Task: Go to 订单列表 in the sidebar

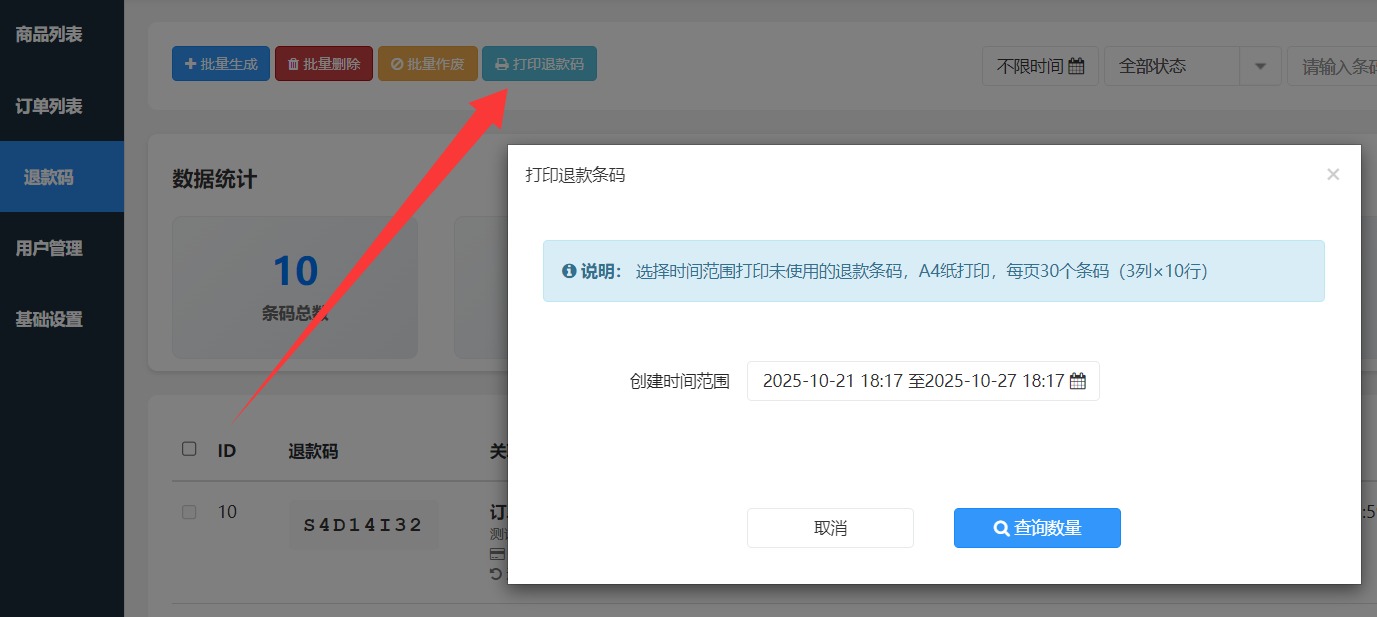Action: (49, 106)
